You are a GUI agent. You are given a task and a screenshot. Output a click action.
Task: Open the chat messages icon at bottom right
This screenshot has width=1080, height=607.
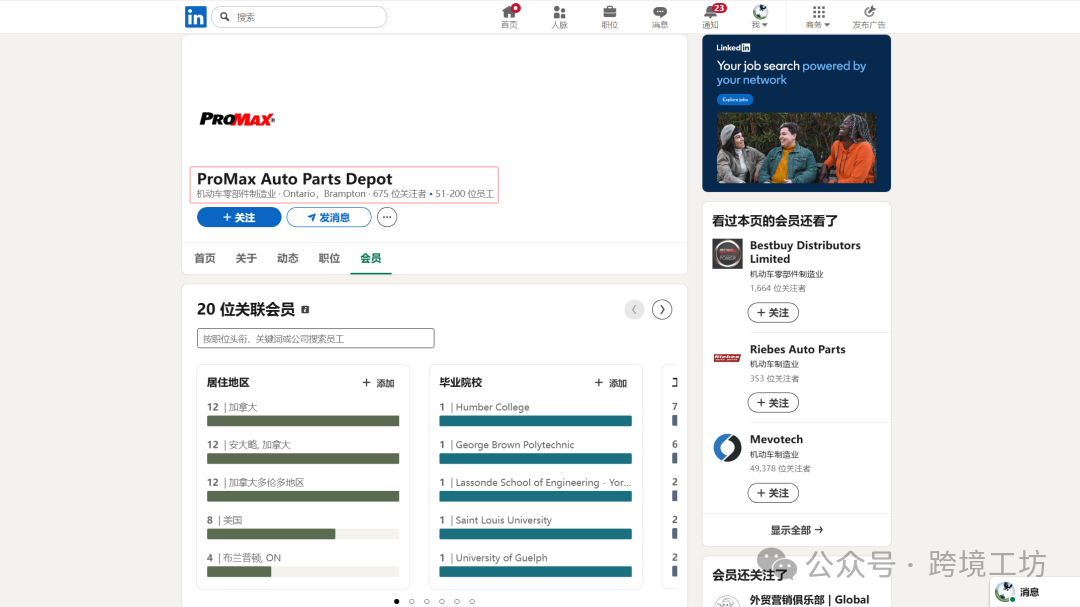pyautogui.click(x=1005, y=592)
